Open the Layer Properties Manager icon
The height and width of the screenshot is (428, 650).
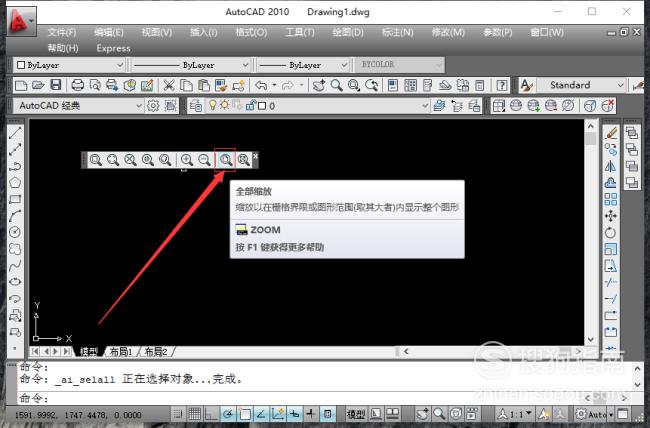[195, 106]
